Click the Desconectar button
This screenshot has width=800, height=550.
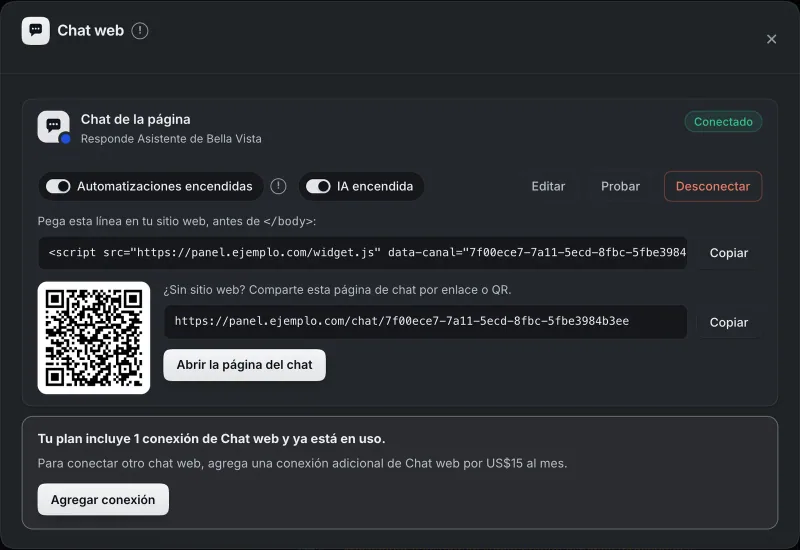tap(713, 186)
